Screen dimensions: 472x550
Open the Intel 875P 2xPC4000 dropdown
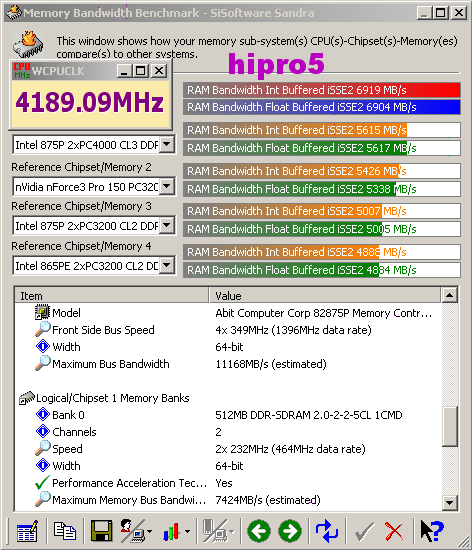pos(167,145)
